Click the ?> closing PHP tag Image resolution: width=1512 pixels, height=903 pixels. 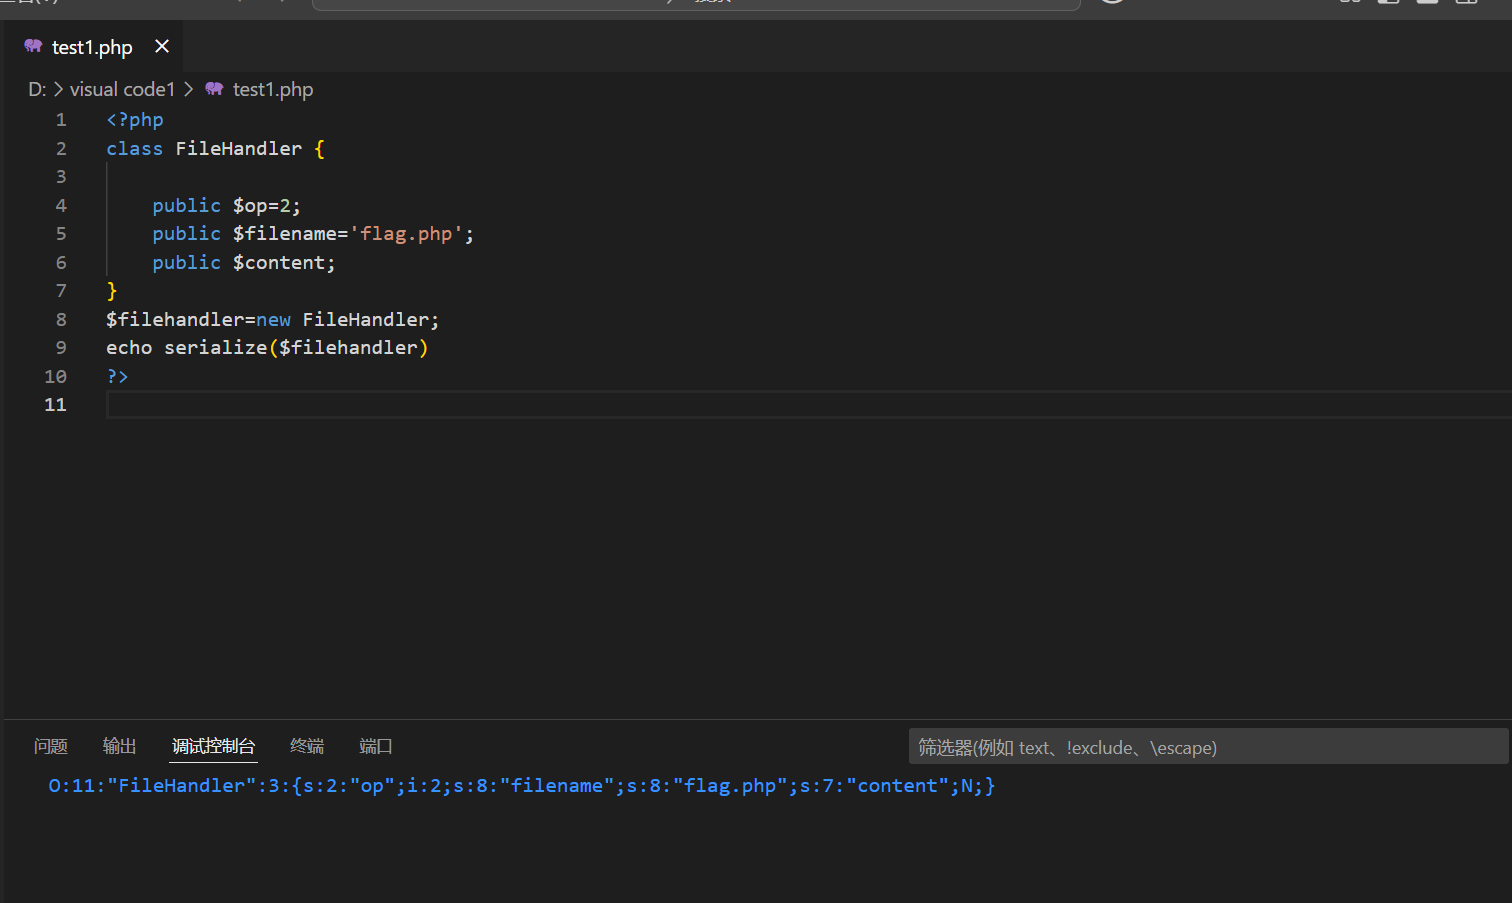coord(117,377)
